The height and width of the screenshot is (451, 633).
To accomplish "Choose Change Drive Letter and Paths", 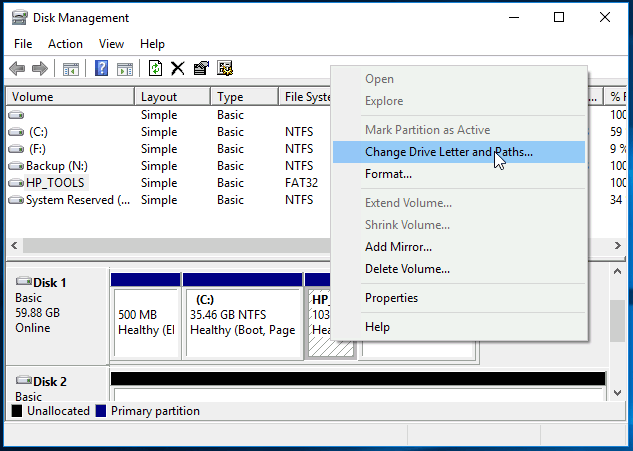I will (x=459, y=152).
